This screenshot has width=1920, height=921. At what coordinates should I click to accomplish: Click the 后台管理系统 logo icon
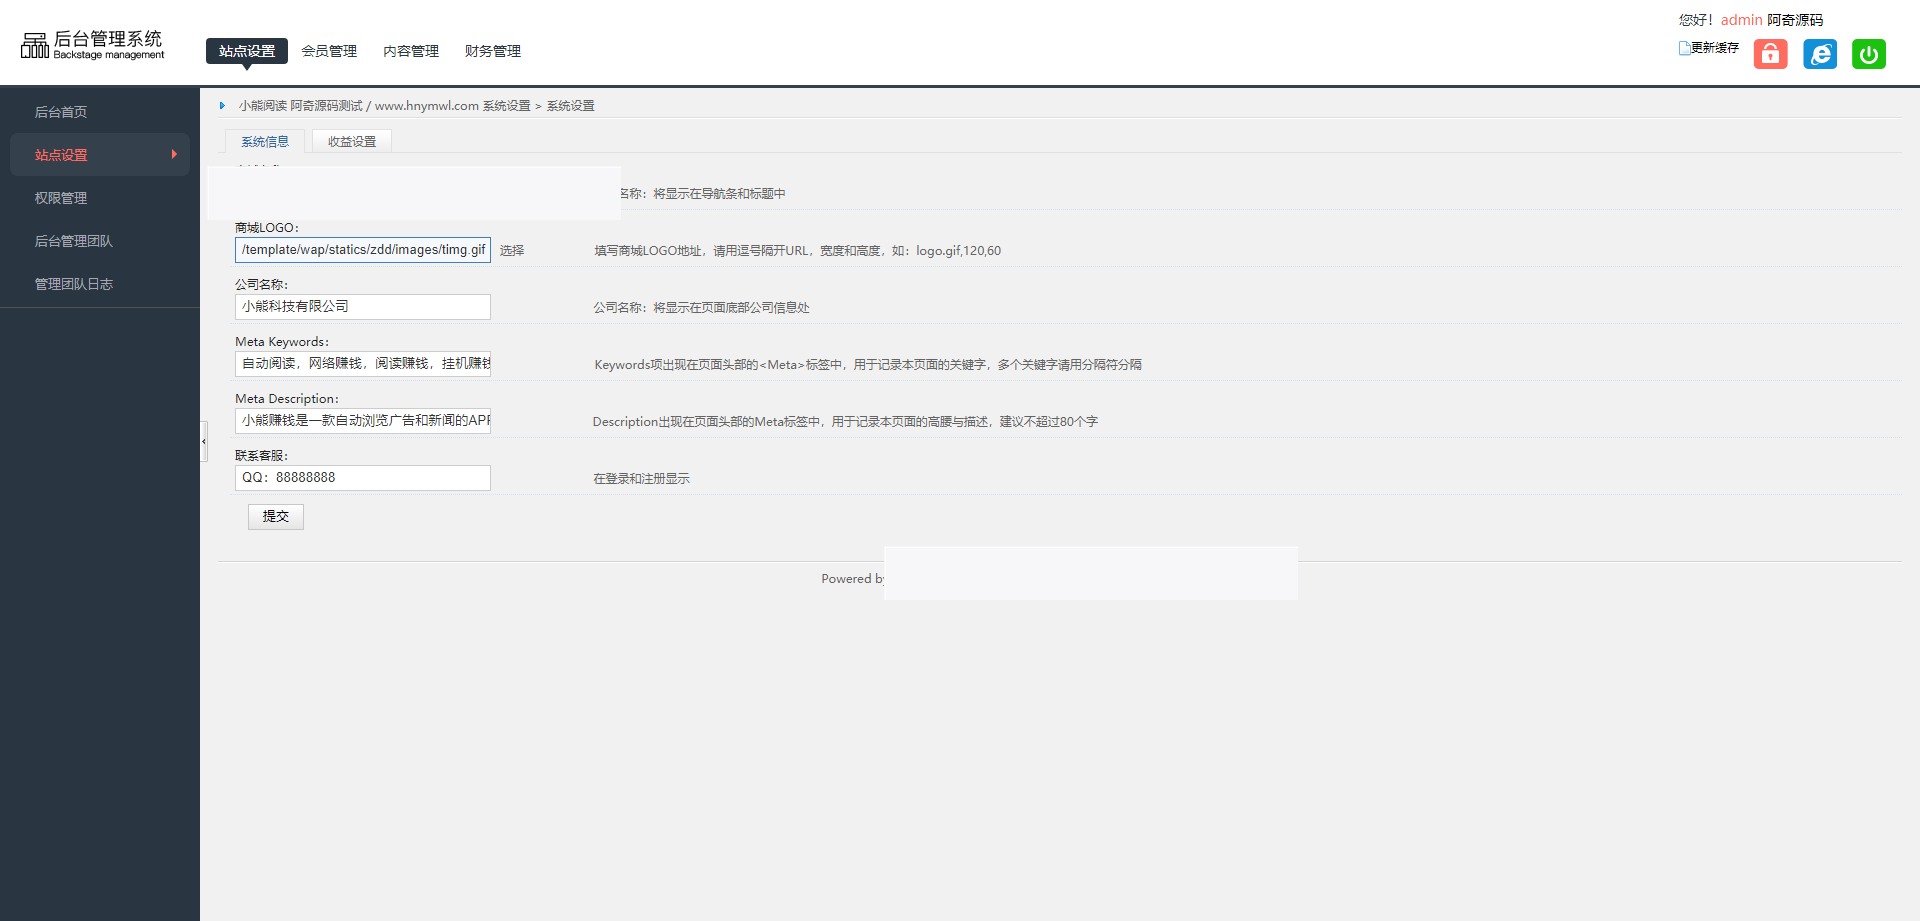(35, 45)
